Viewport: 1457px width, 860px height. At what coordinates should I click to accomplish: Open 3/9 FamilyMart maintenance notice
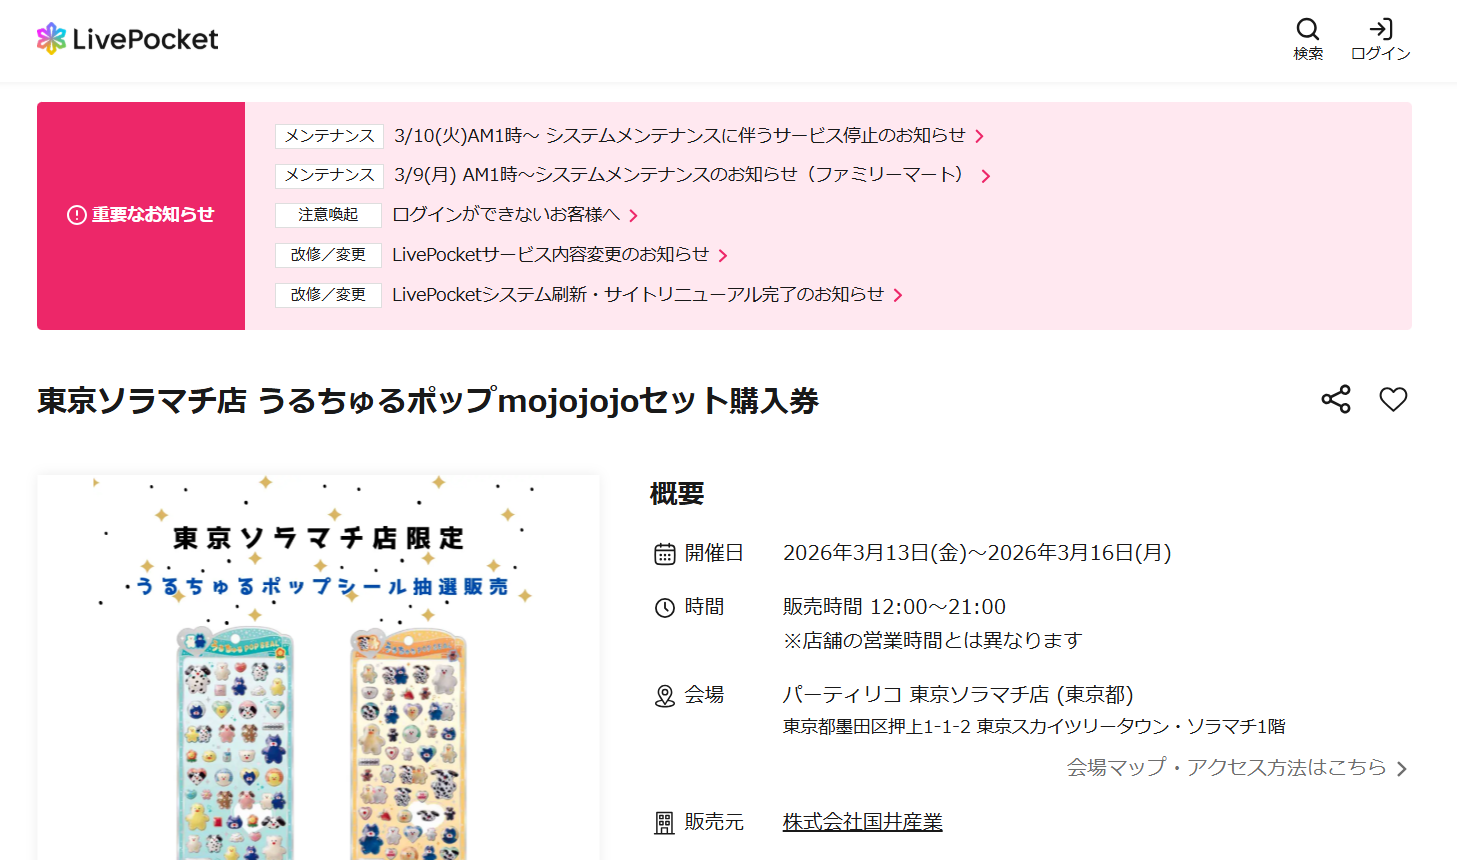click(678, 175)
